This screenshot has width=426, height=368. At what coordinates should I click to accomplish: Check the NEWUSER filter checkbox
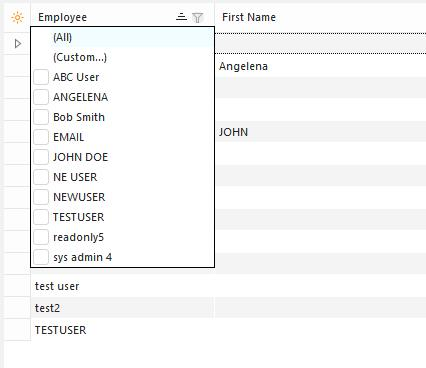pyautogui.click(x=41, y=197)
